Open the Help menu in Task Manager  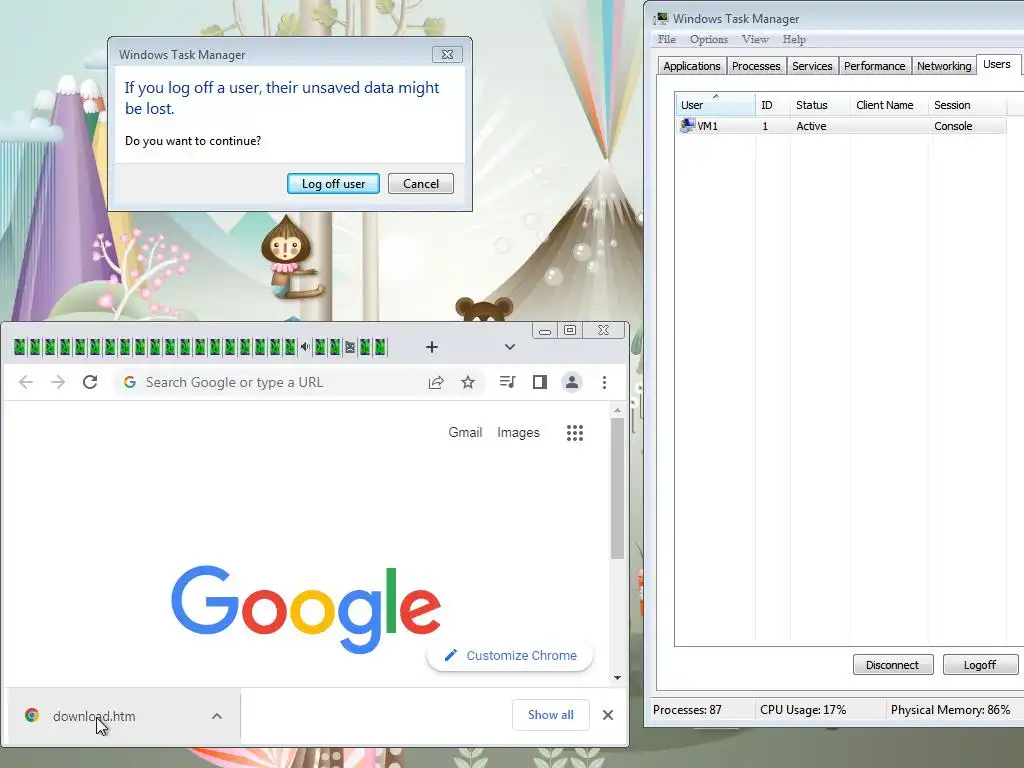tap(794, 39)
